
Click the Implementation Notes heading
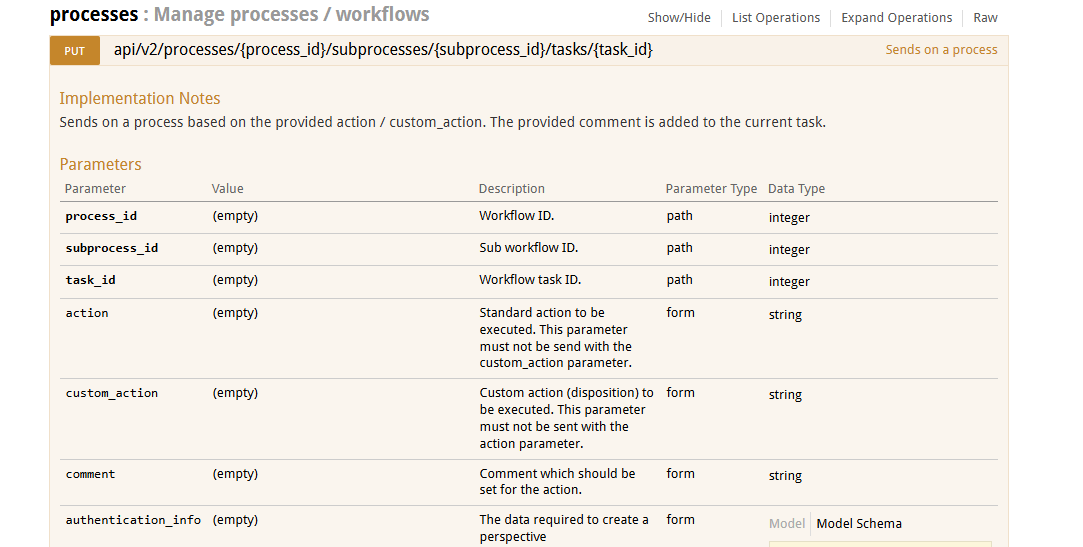click(140, 99)
